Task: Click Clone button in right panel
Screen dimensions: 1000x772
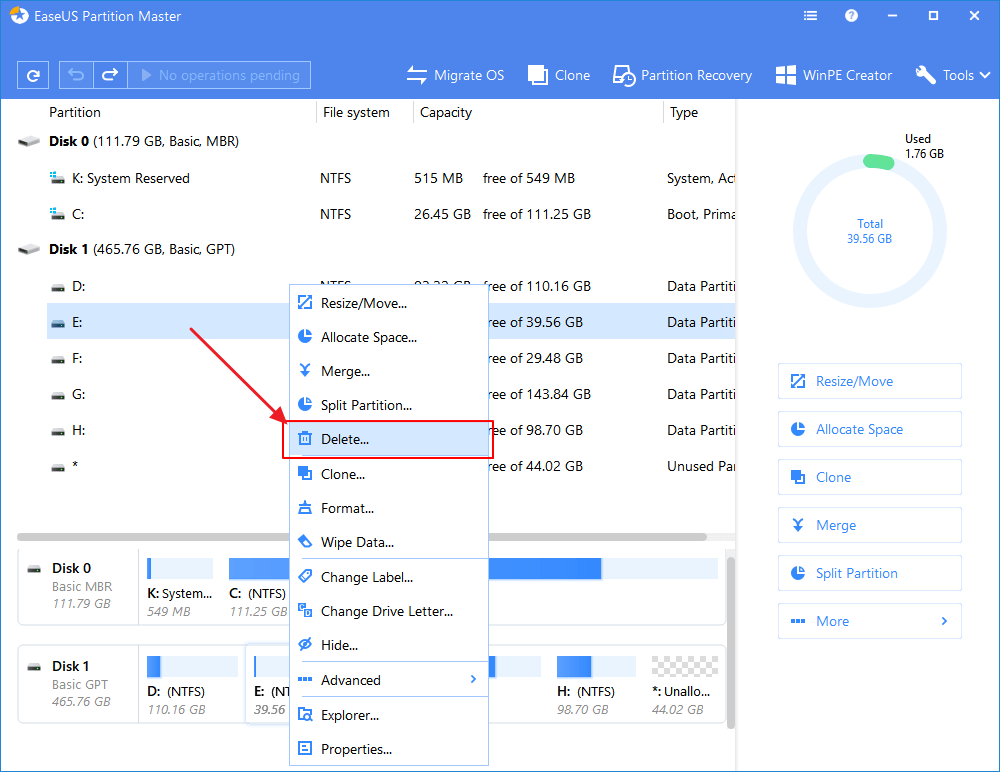Action: click(x=870, y=477)
